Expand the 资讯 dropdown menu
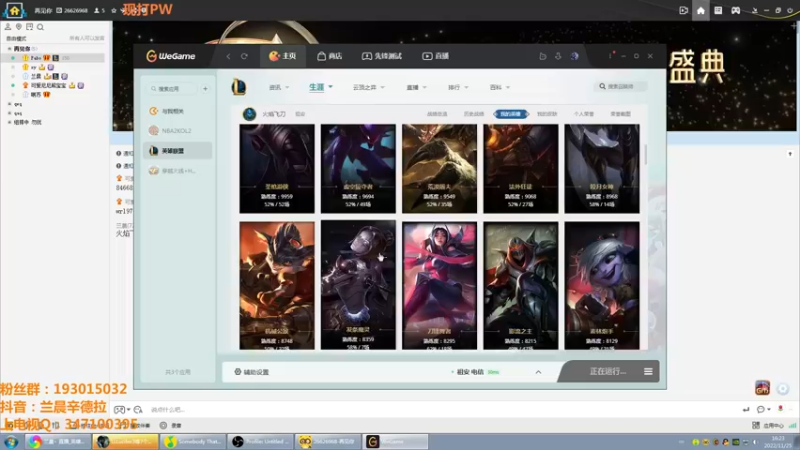 point(279,87)
